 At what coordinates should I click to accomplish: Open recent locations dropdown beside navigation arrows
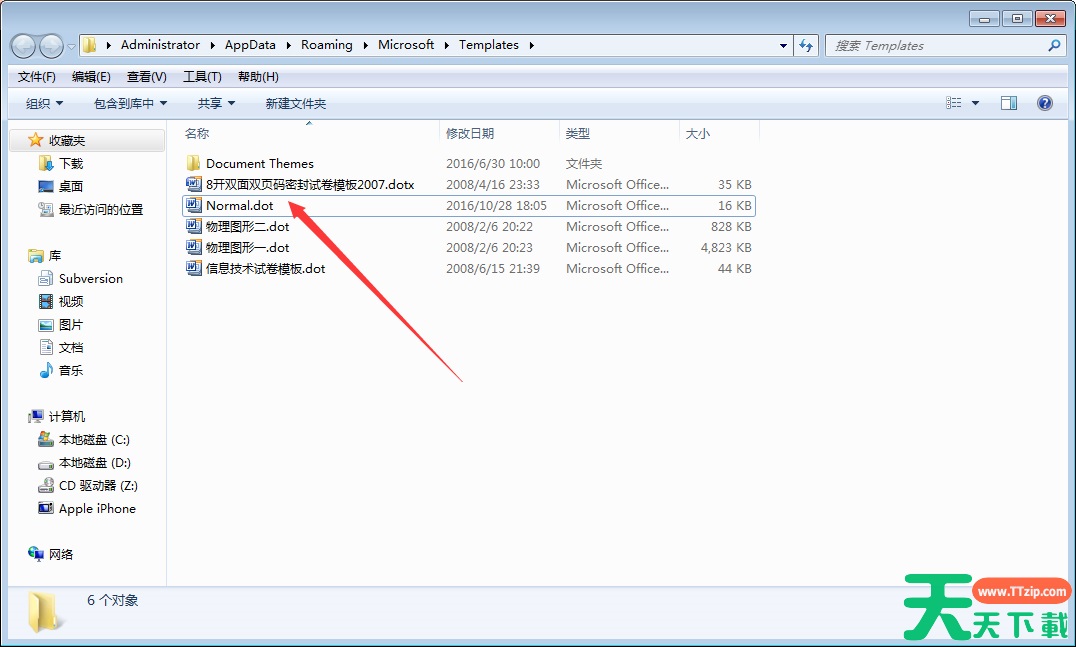71,47
